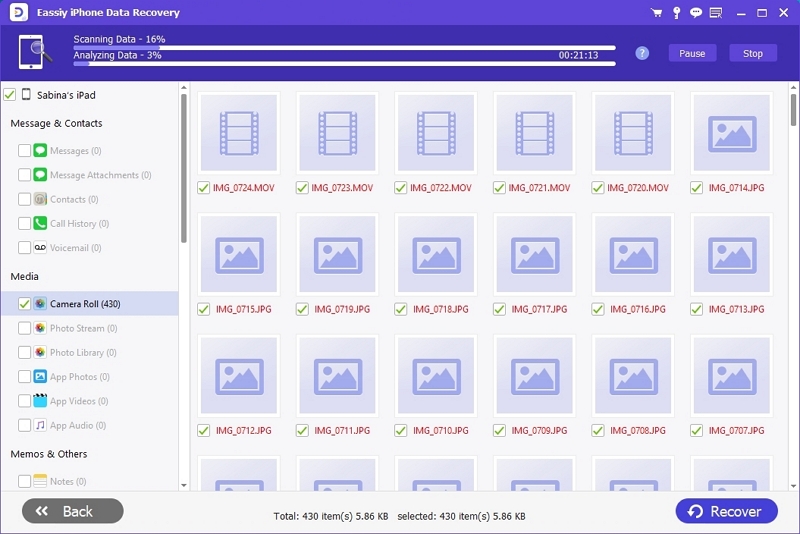800x534 pixels.
Task: Select Photo Library in Media section
Action: [x=83, y=352]
